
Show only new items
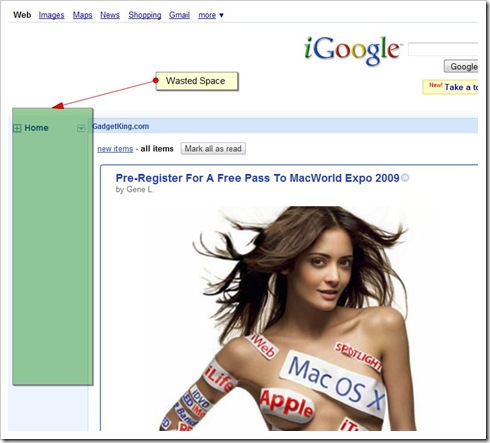tap(115, 149)
